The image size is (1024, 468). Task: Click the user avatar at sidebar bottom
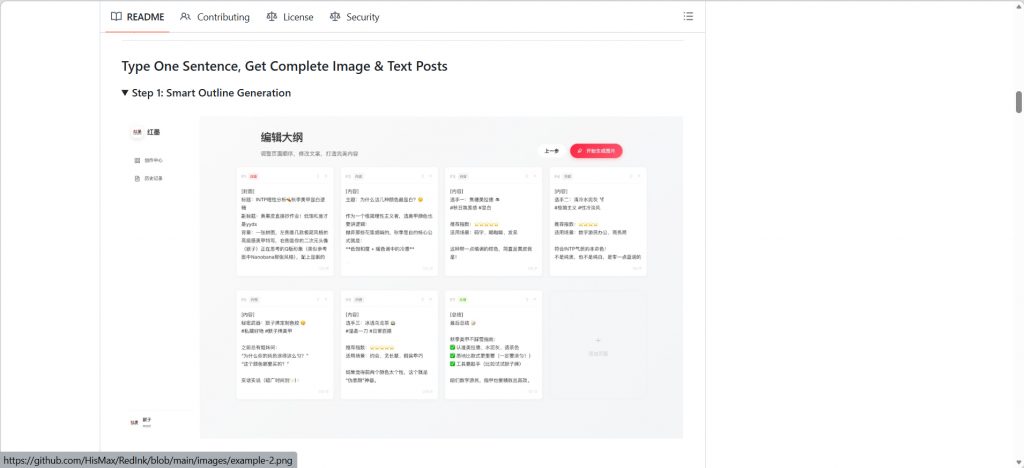(135, 422)
